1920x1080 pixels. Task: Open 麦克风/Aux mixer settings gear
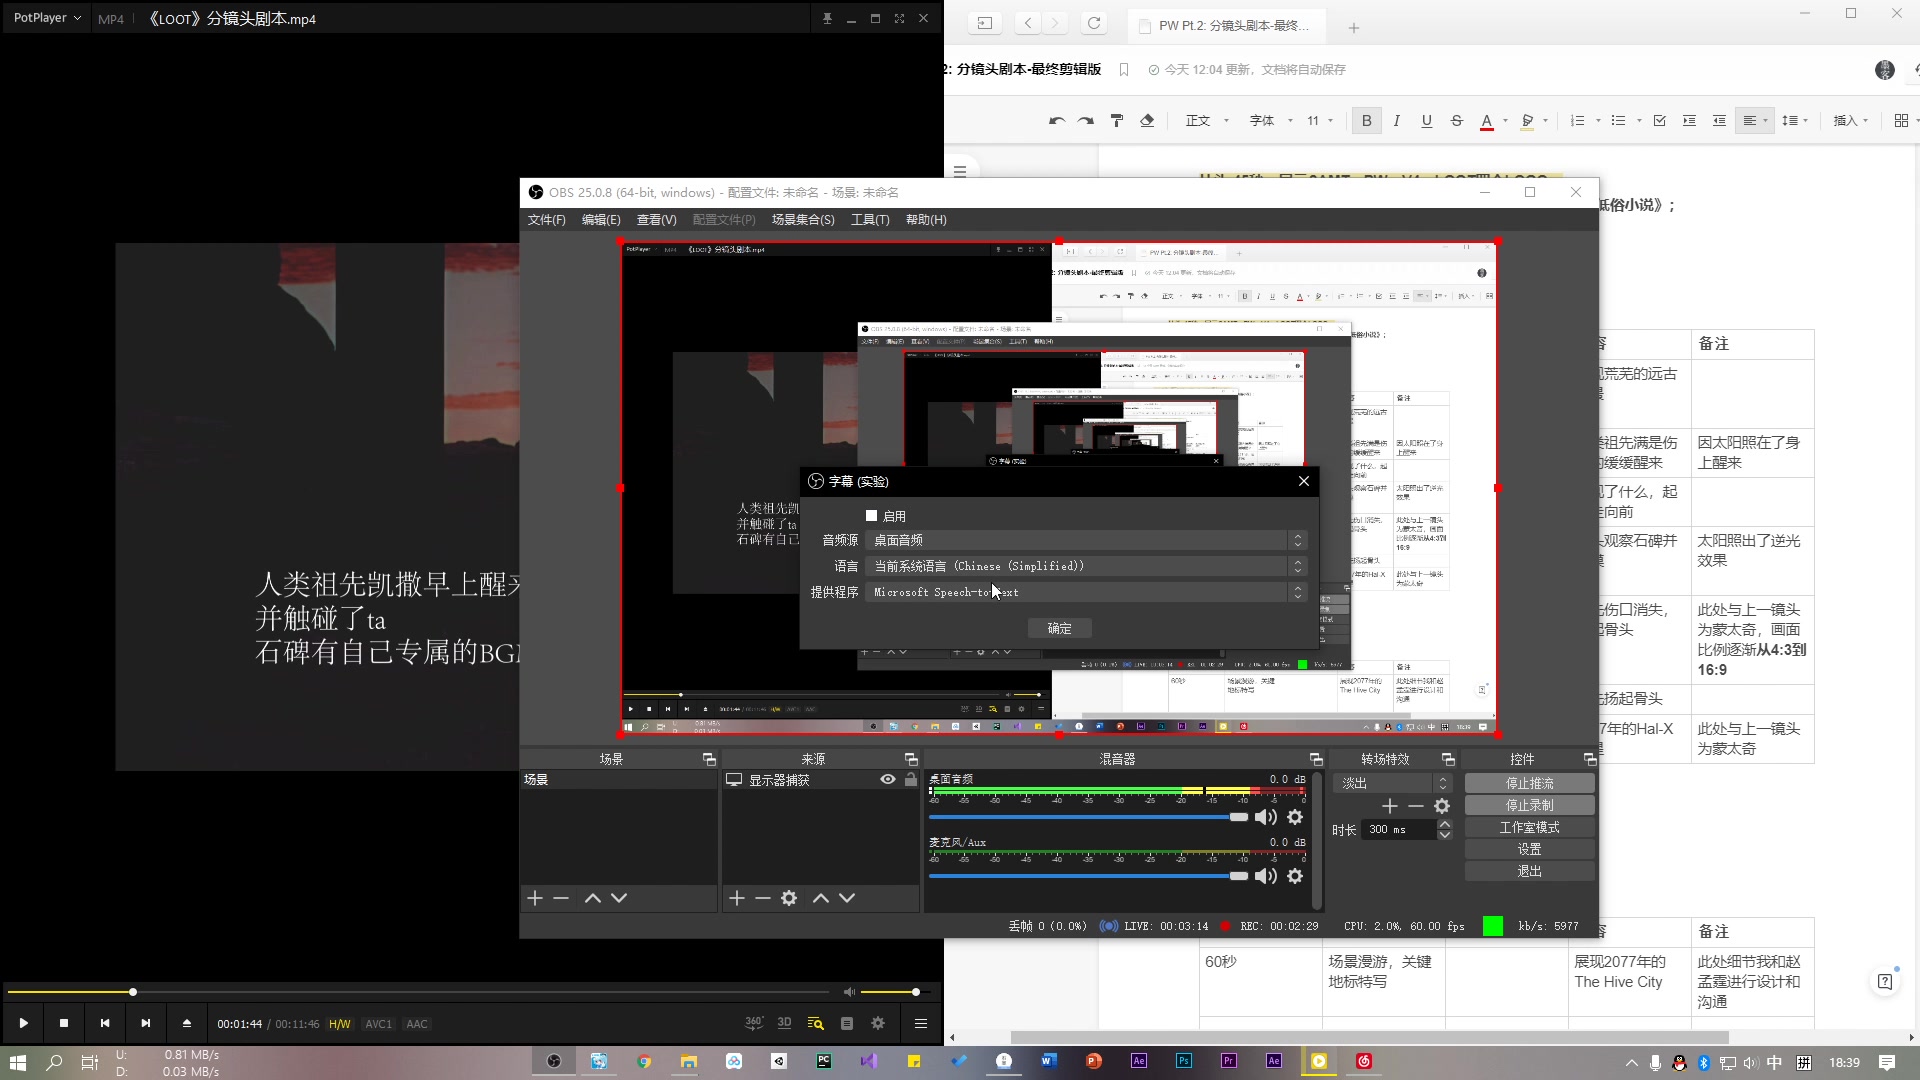[x=1295, y=876]
